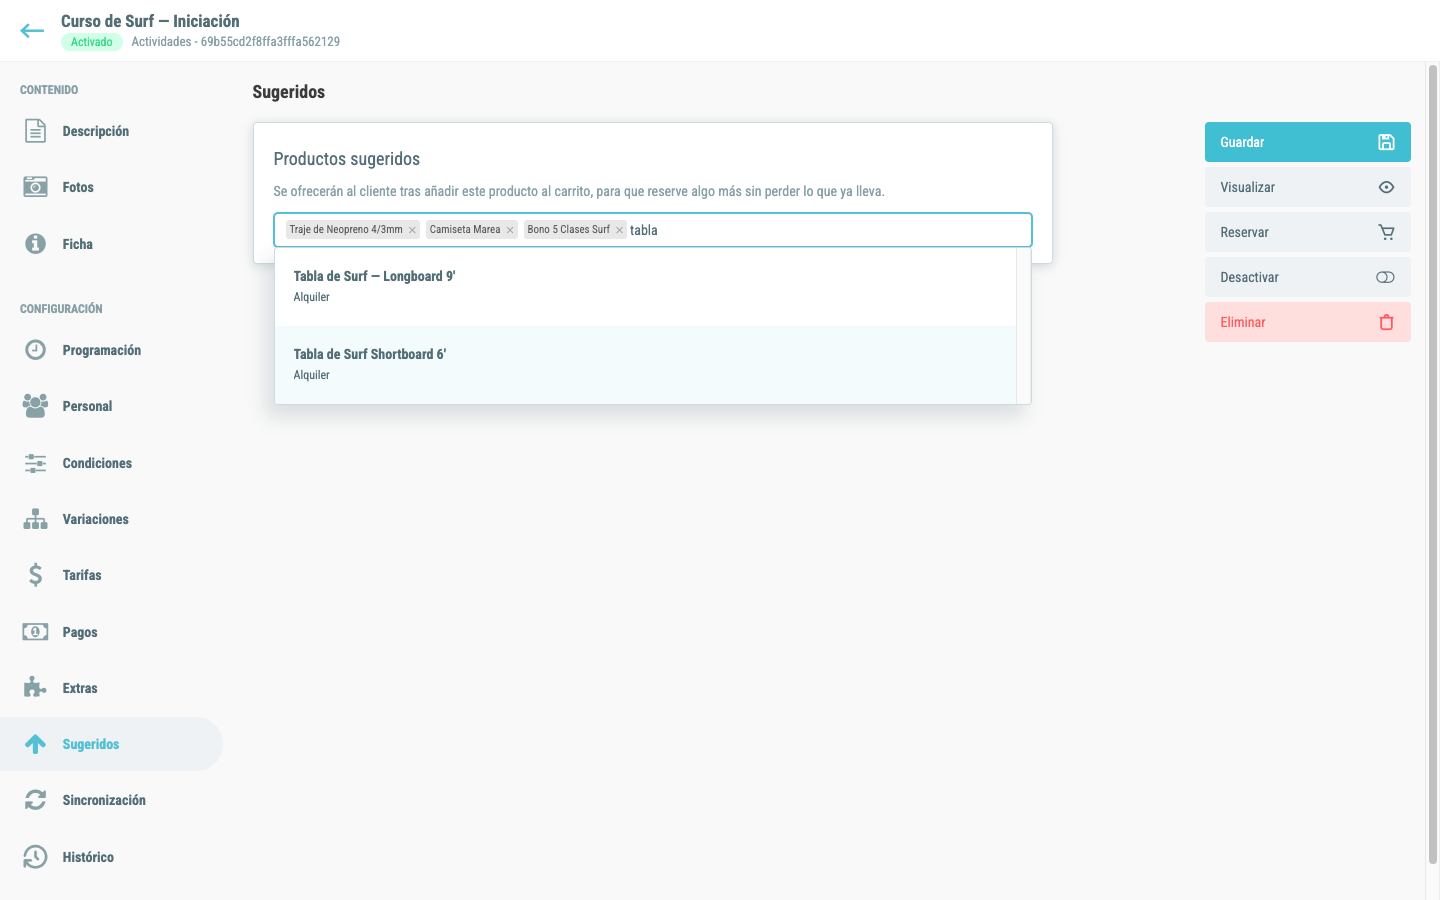Open the Programación clock icon
The width and height of the screenshot is (1440, 900).
pos(35,350)
